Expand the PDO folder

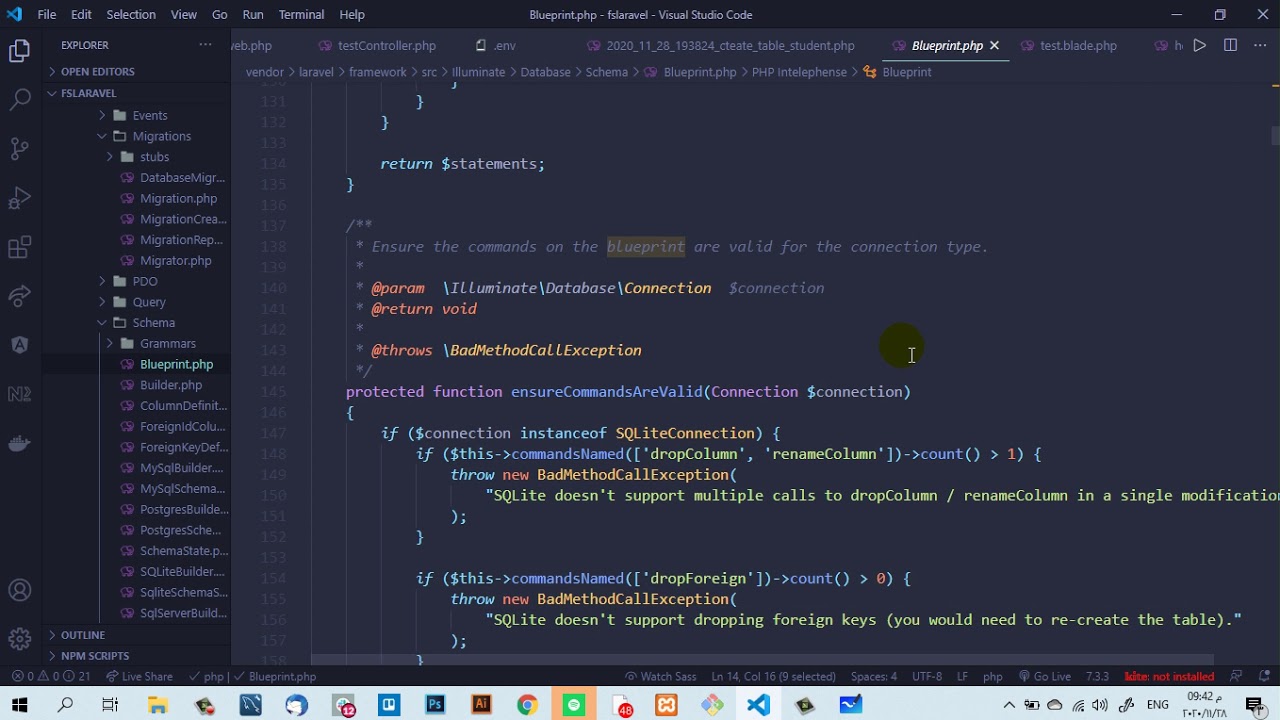[x=145, y=281]
